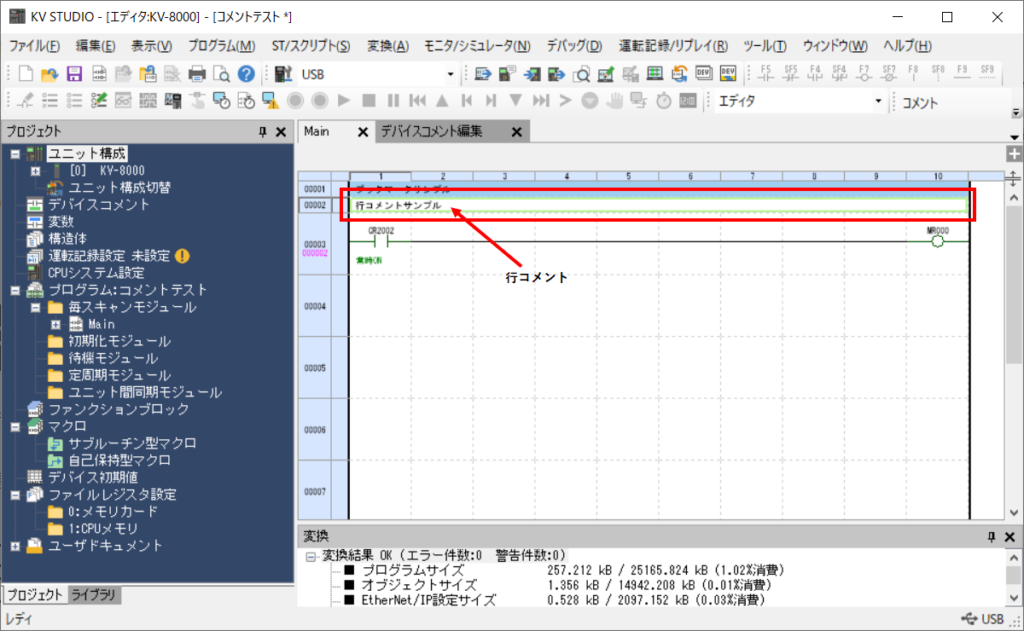1024x631 pixels.
Task: Open the USB communication dropdown
Action: pyautogui.click(x=452, y=74)
